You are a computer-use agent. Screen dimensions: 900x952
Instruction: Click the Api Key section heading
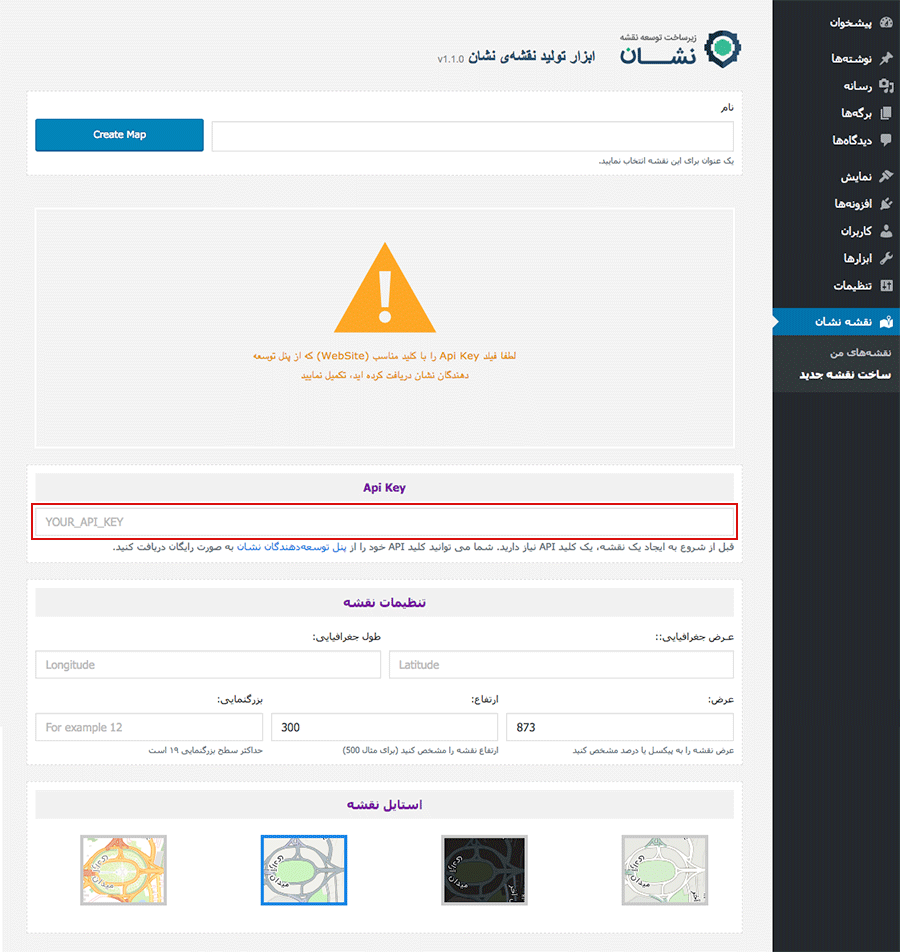pyautogui.click(x=384, y=488)
